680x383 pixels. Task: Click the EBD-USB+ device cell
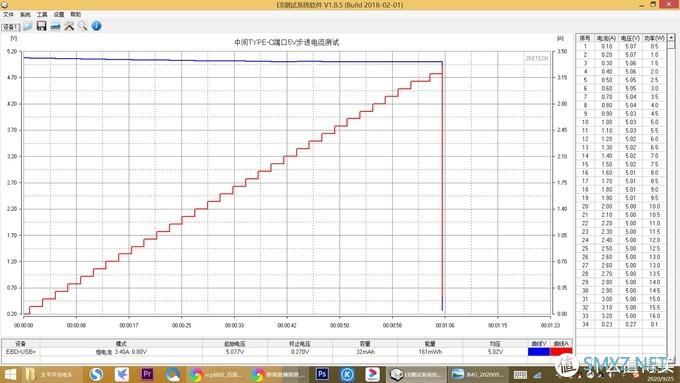click(x=21, y=351)
